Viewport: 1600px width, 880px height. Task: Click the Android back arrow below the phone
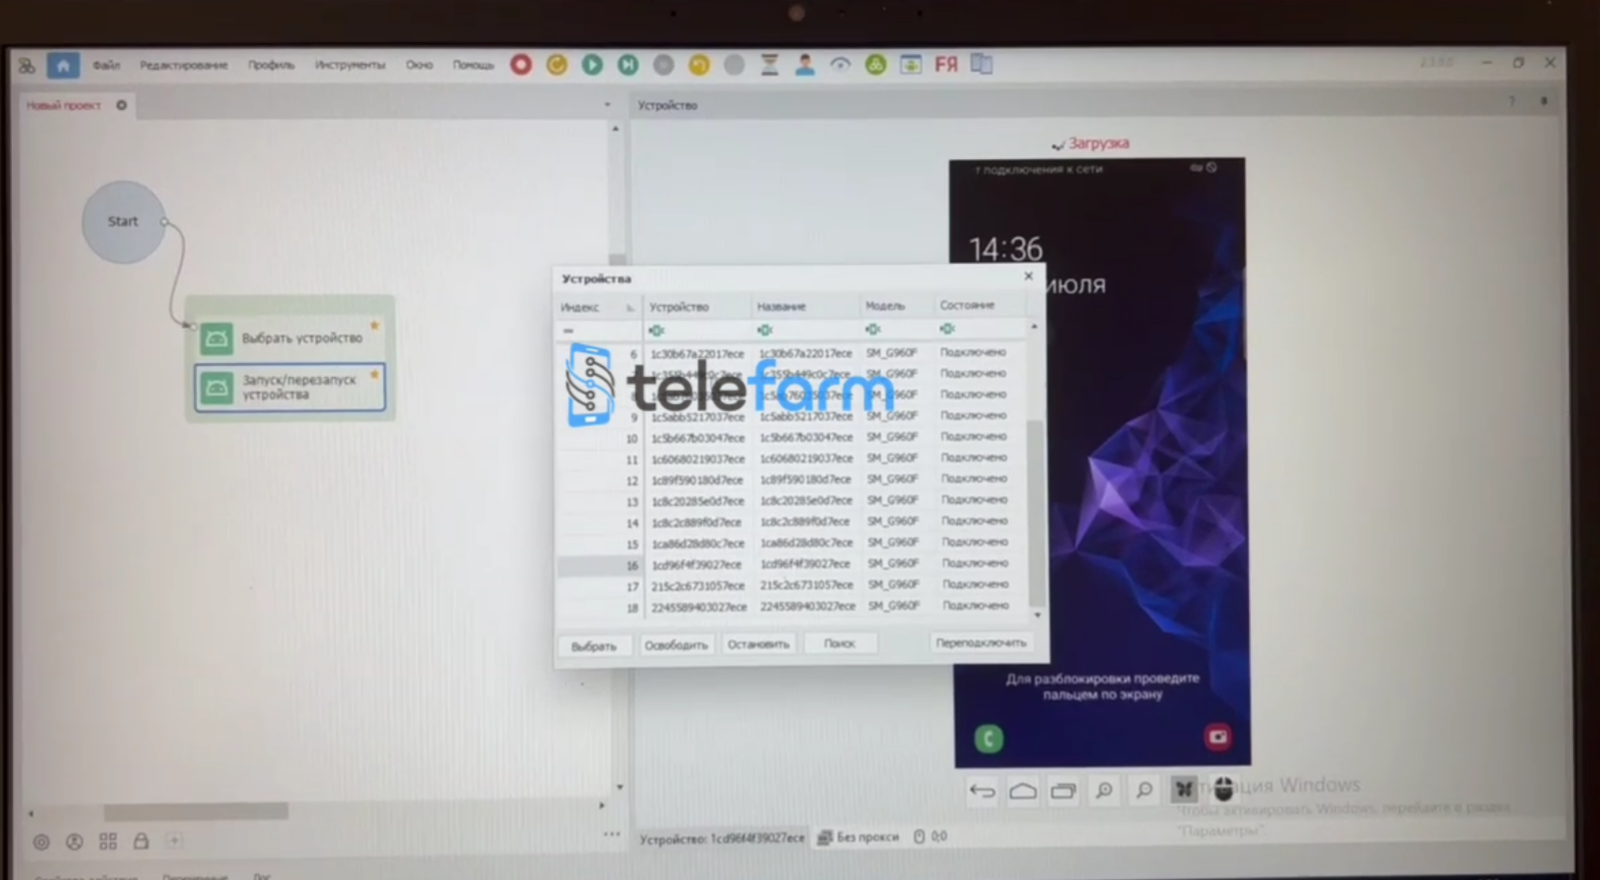(983, 792)
